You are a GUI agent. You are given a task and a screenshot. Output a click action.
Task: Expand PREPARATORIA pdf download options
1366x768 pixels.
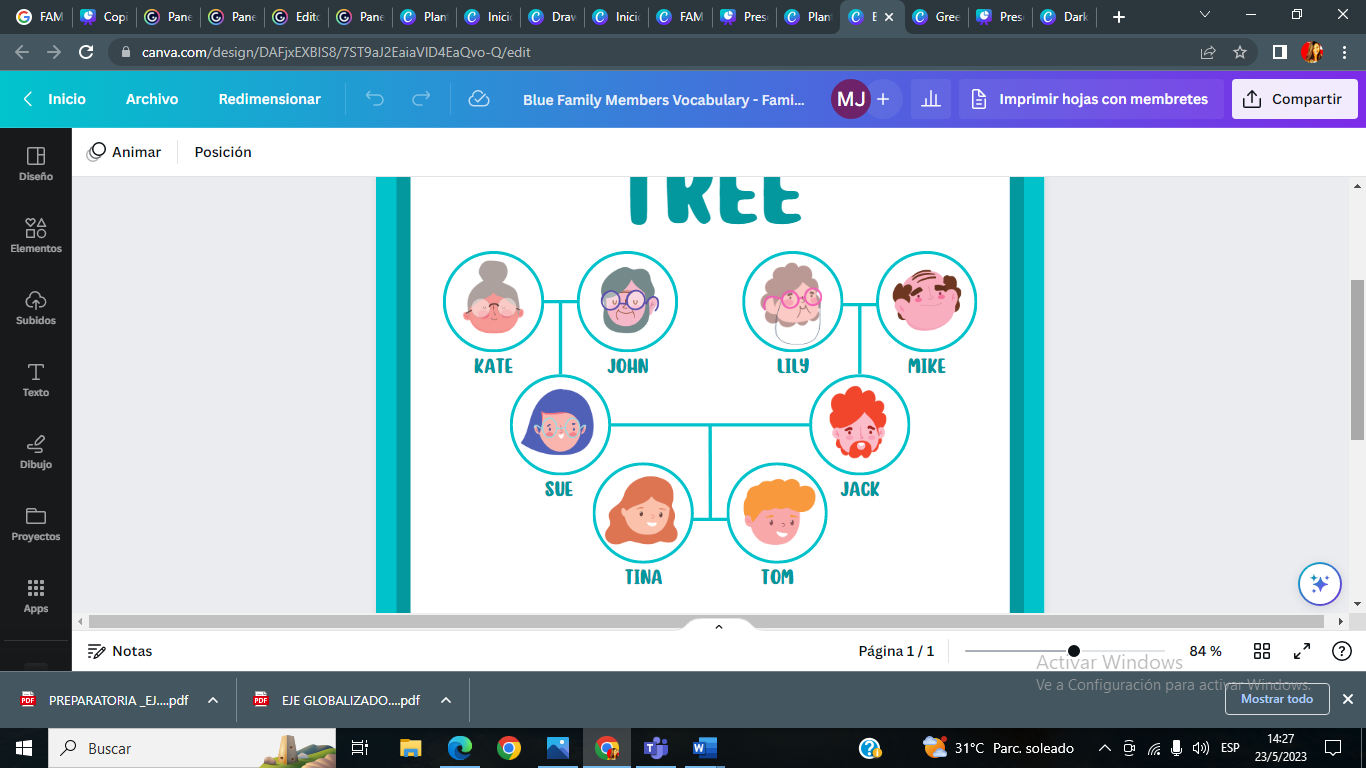click(213, 700)
